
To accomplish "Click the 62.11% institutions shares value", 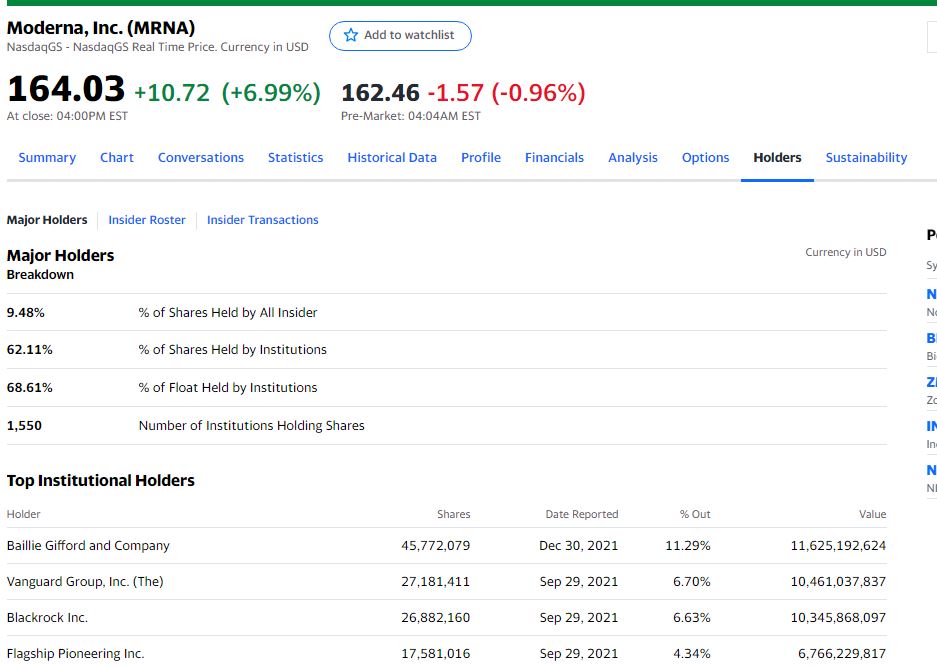I will coord(30,350).
